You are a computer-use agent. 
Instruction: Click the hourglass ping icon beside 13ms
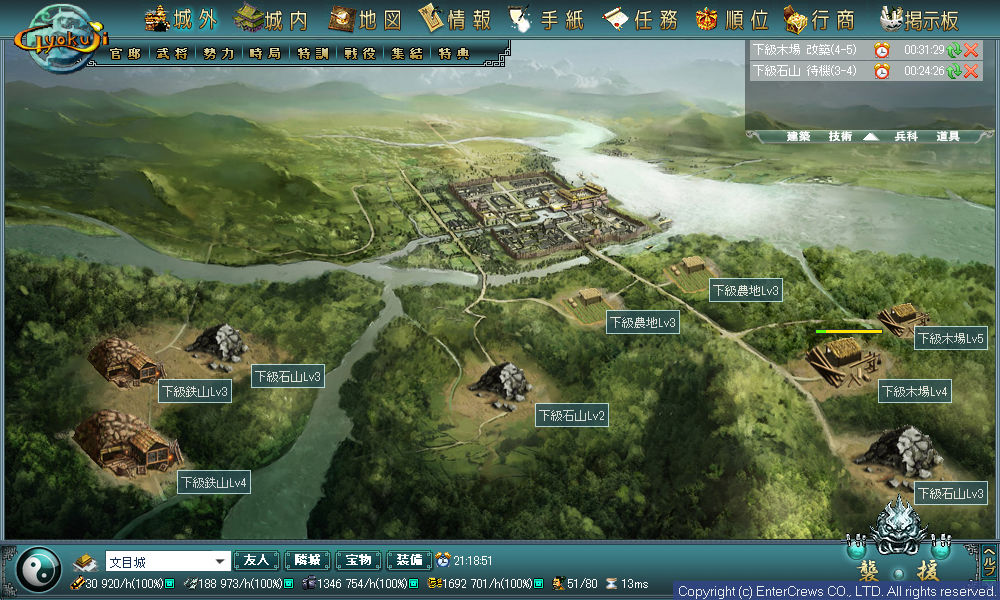pos(612,583)
